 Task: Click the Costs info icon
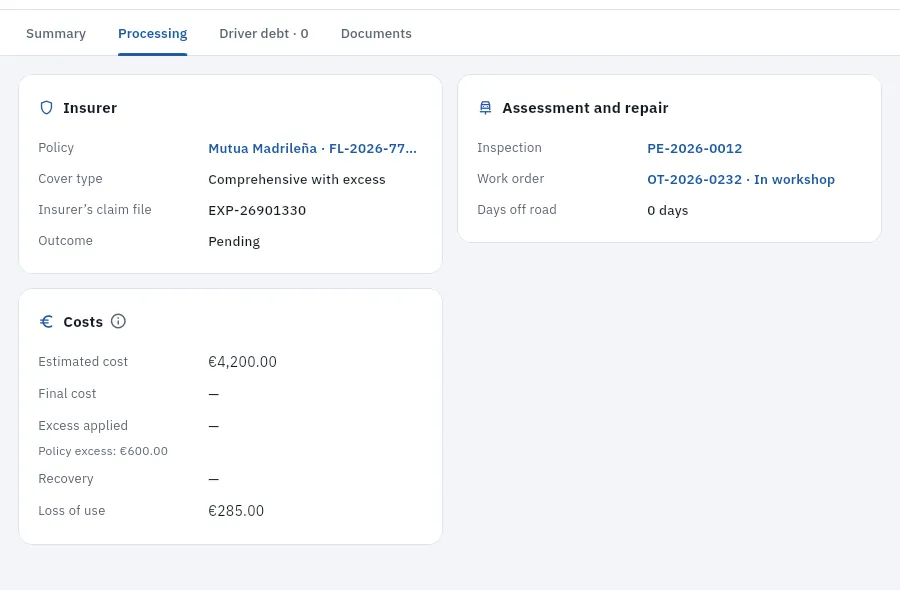pos(118,321)
